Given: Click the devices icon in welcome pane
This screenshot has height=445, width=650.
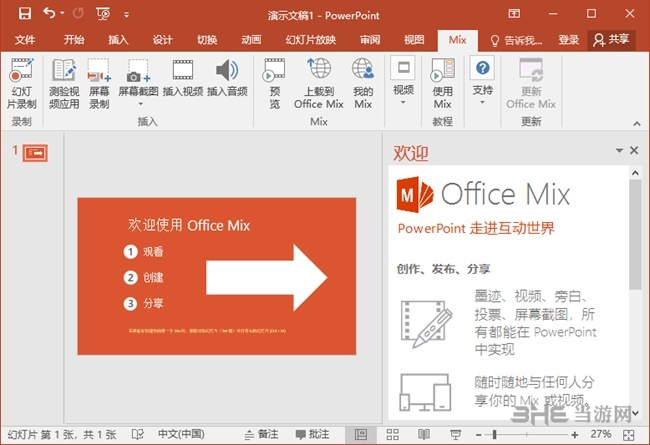Looking at the screenshot, I should click(426, 392).
